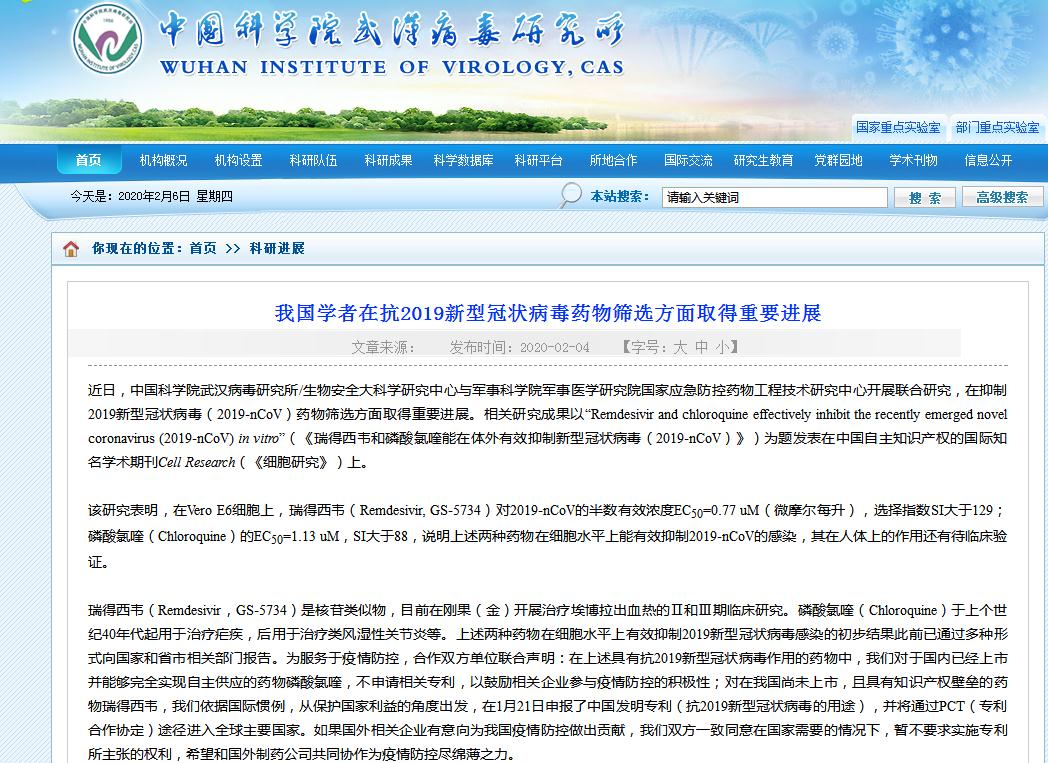Set font size to 大 (large)
This screenshot has width=1048, height=763.
[680, 348]
